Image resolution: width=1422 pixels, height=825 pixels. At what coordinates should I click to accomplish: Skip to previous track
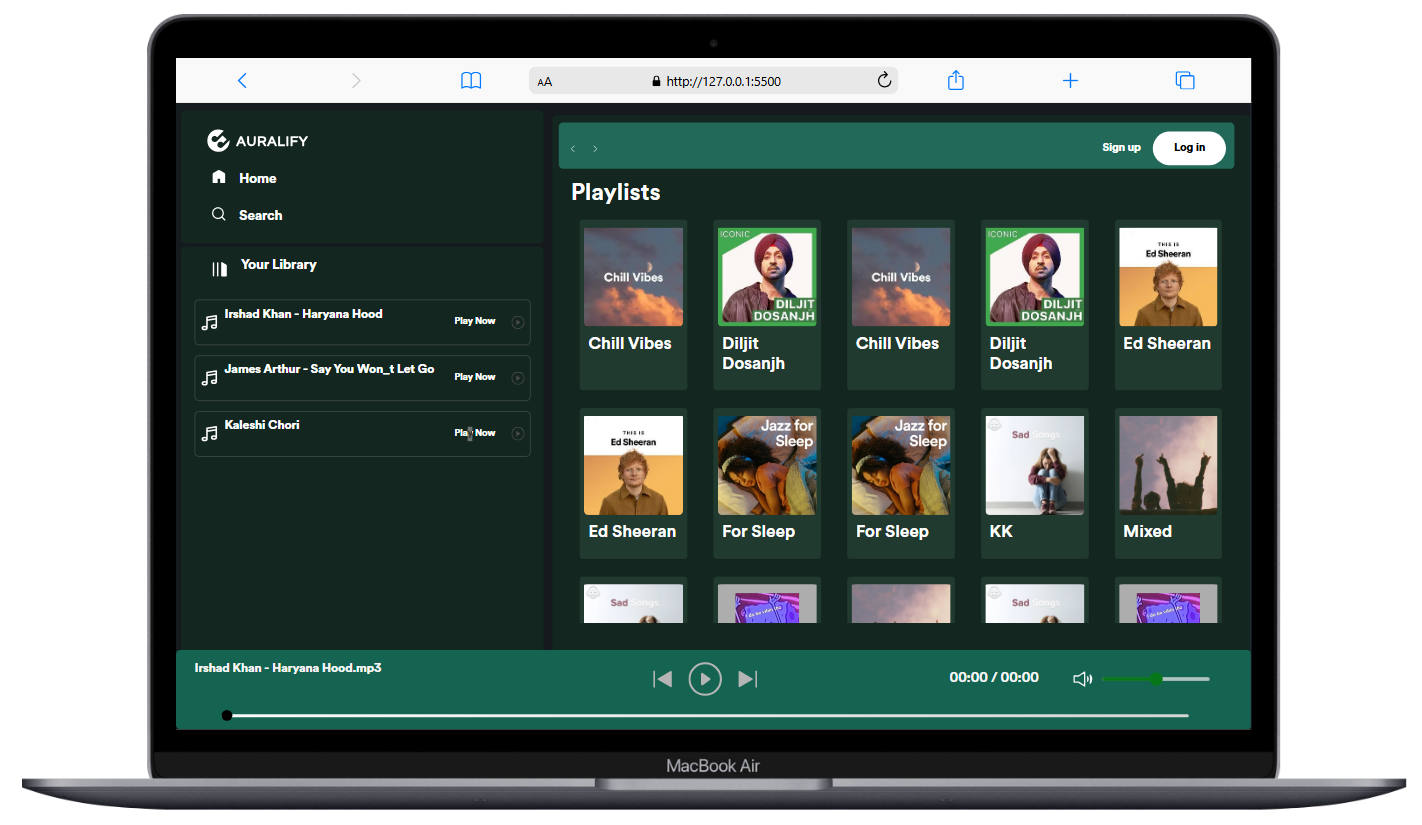point(662,679)
